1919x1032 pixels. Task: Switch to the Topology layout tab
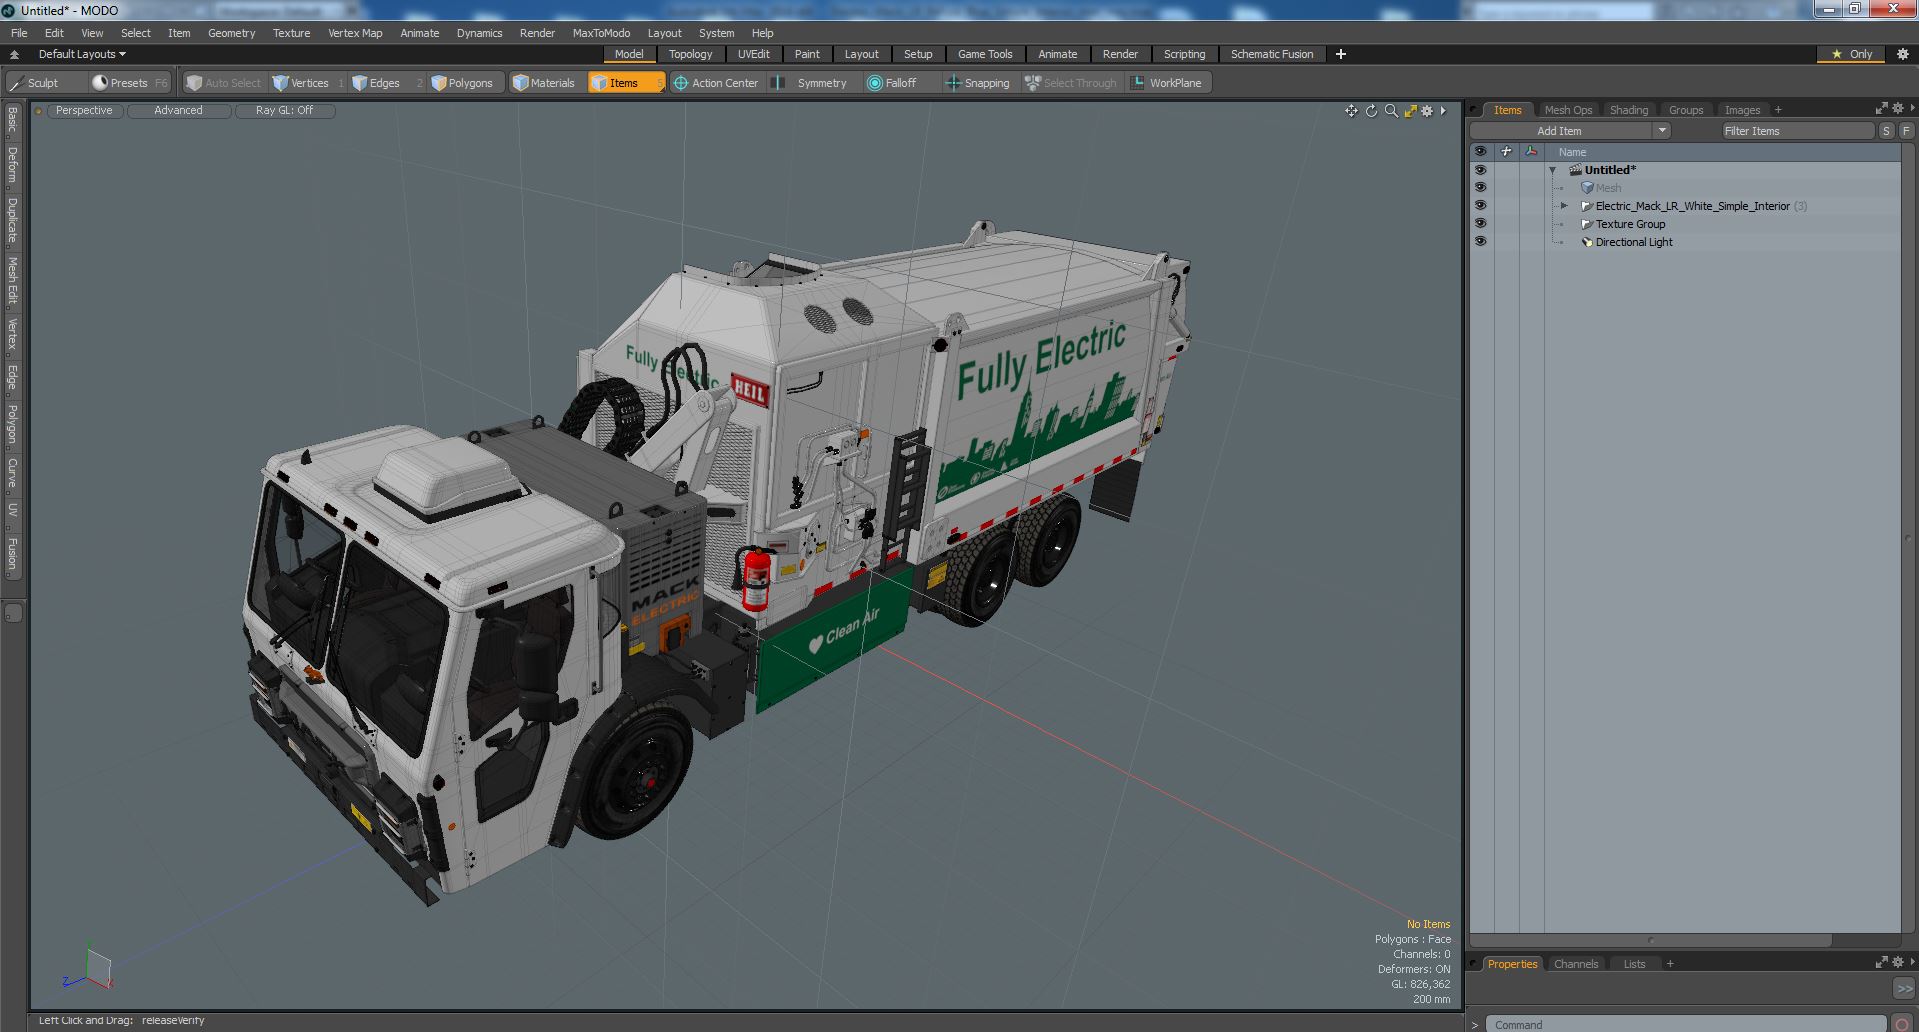point(690,54)
